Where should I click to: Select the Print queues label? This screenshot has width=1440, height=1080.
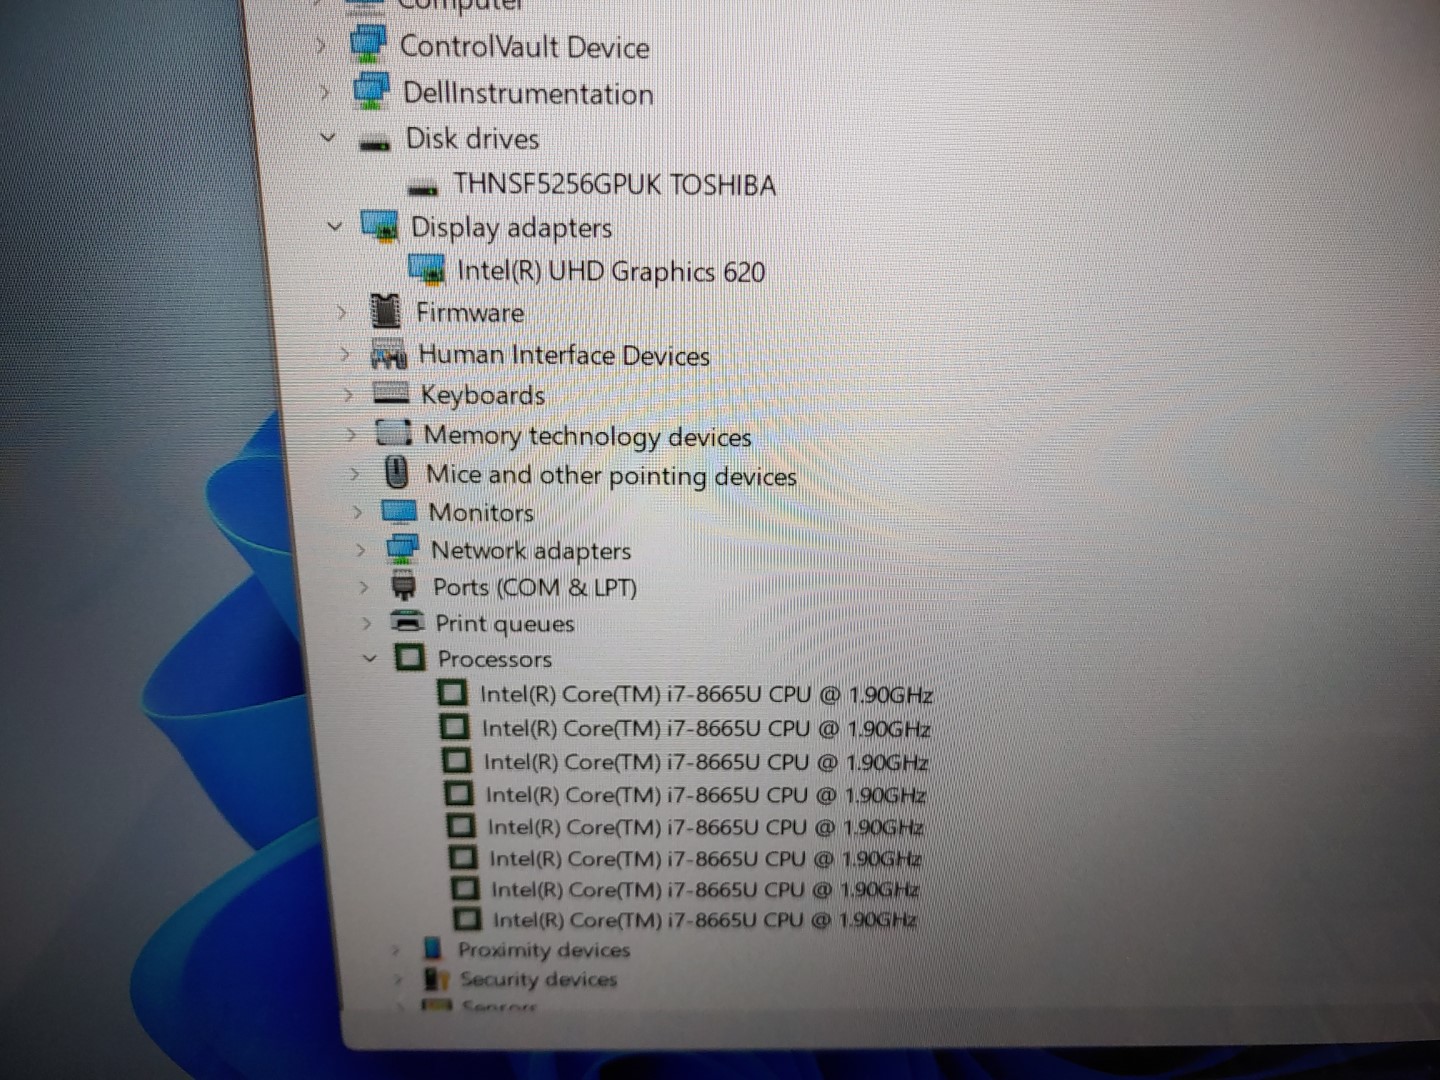505,624
